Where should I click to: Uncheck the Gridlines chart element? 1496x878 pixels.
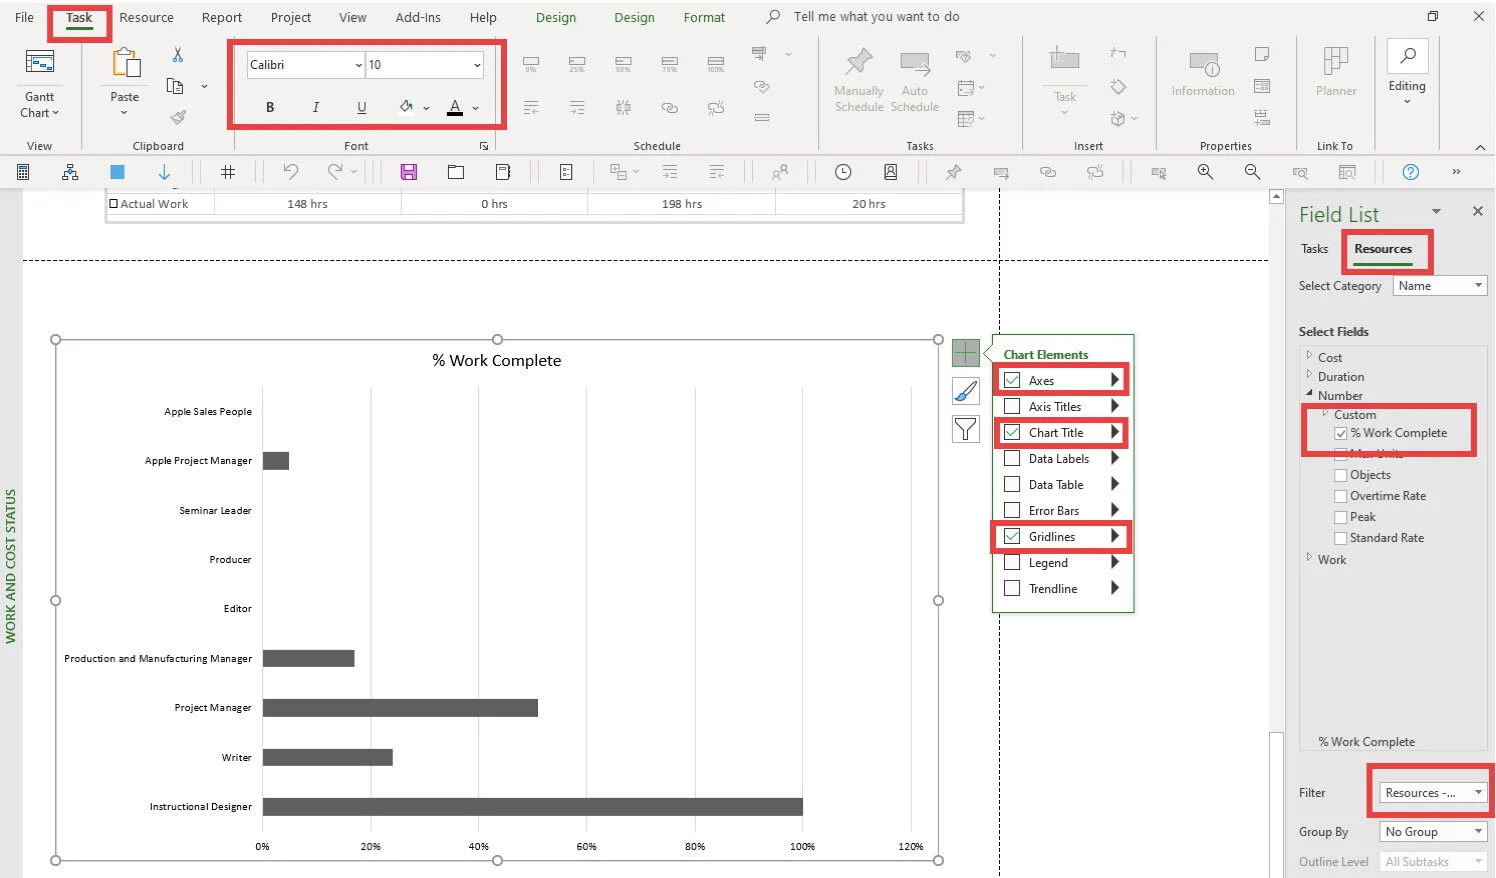click(x=1012, y=536)
